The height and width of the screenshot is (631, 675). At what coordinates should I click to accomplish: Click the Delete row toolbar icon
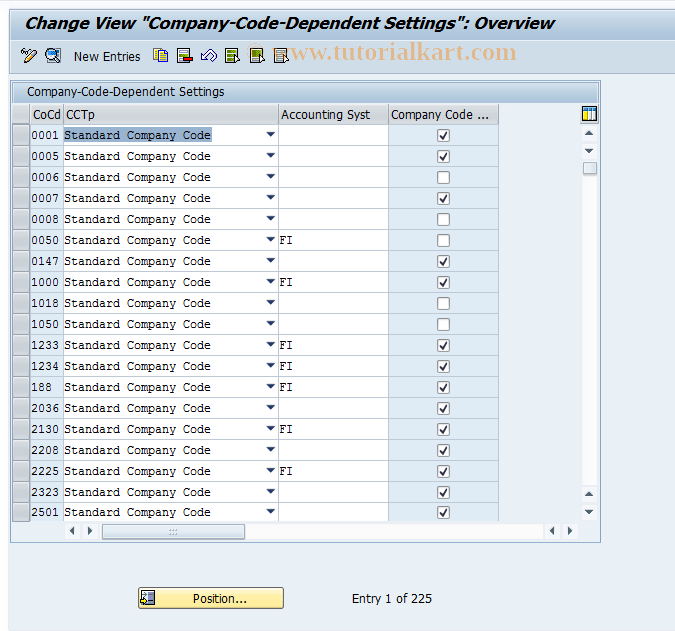pos(184,56)
